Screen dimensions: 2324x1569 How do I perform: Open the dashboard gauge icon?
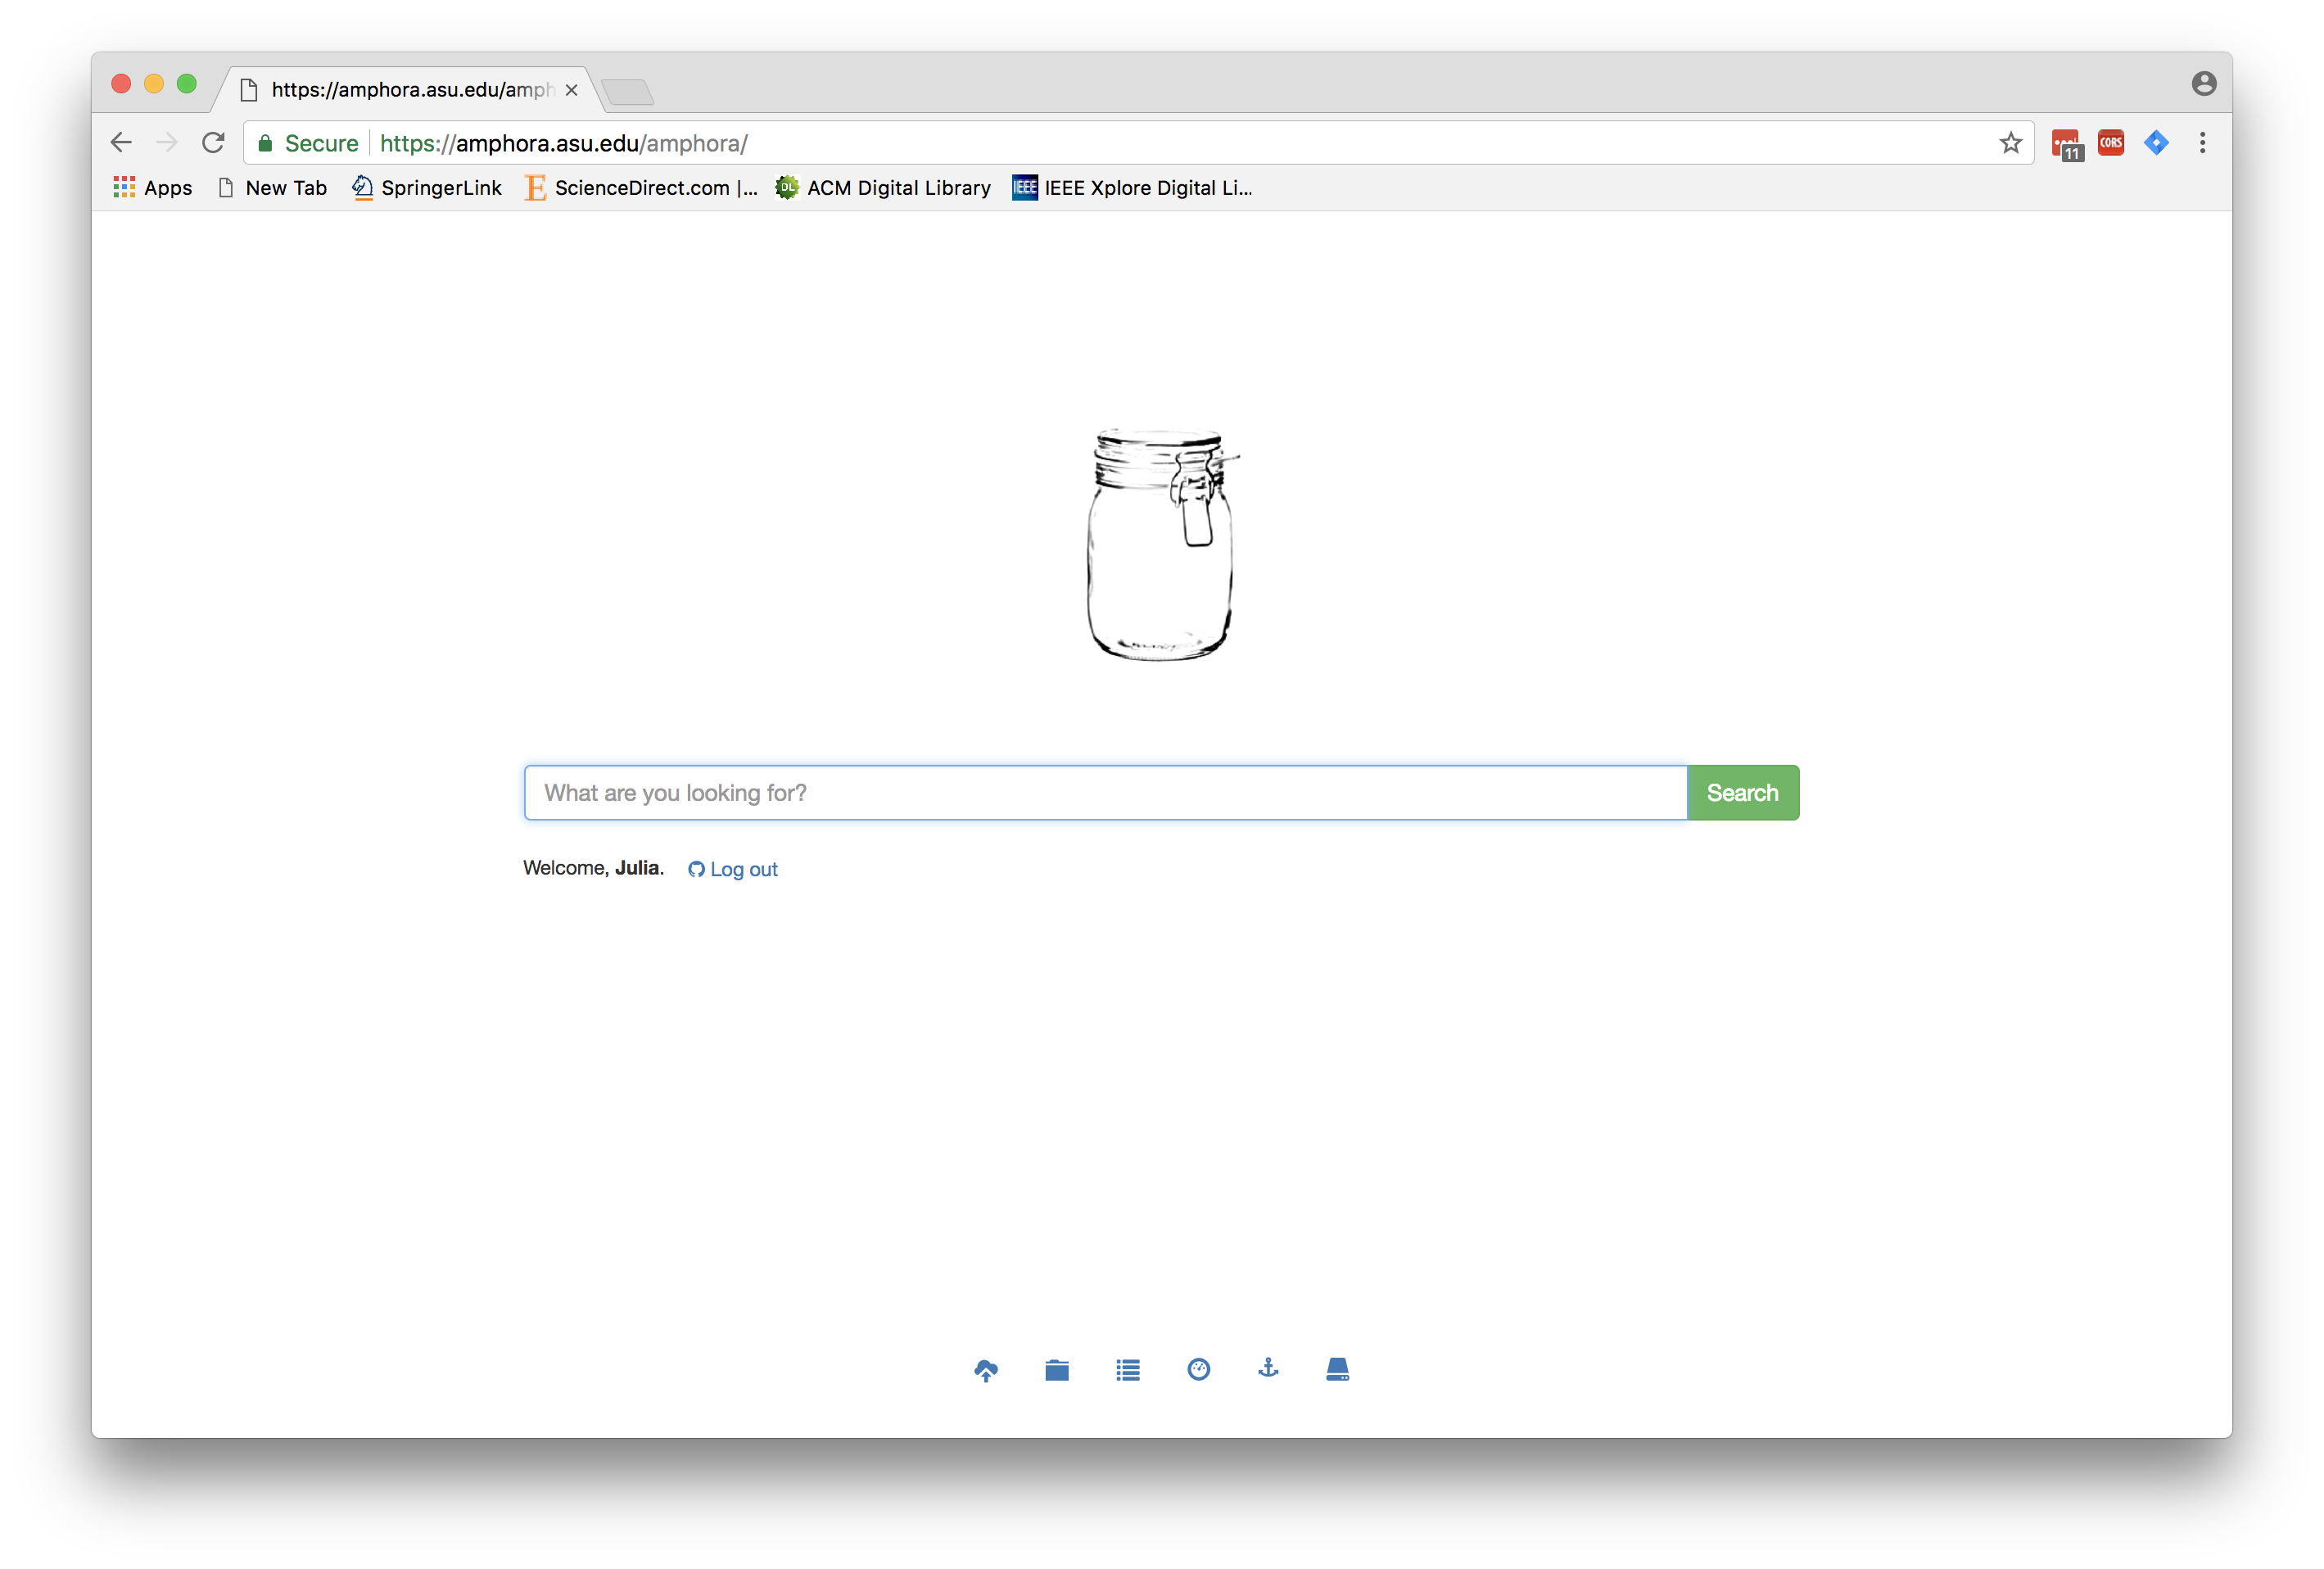1198,1369
